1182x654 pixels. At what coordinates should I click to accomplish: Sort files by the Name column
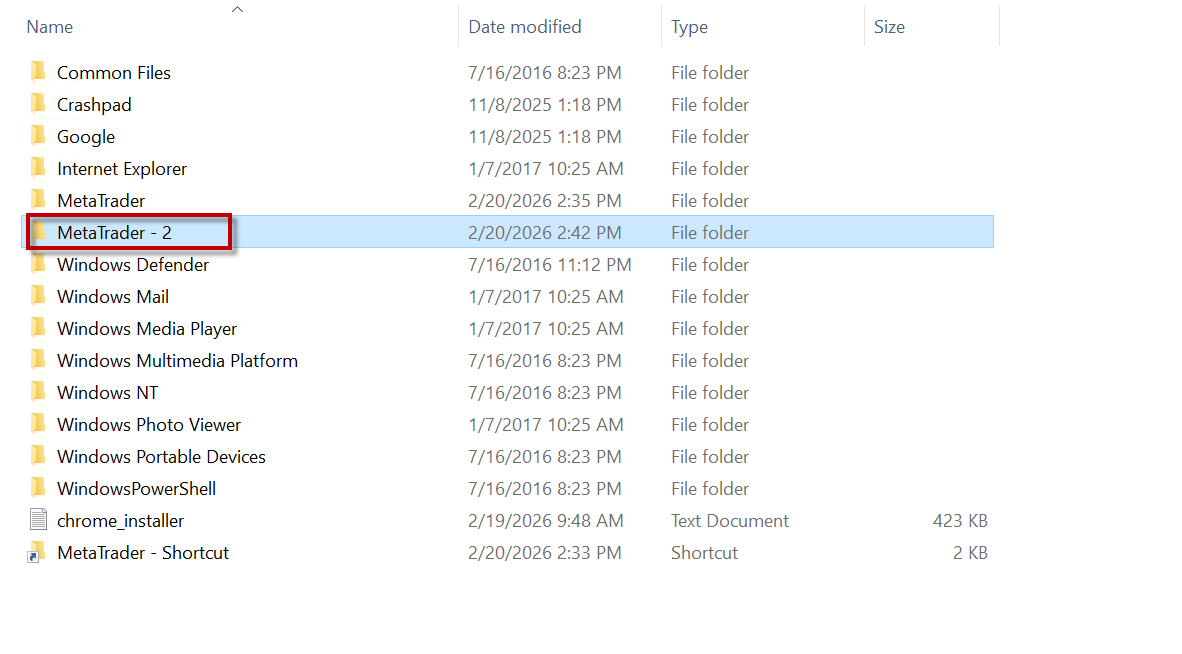point(50,27)
